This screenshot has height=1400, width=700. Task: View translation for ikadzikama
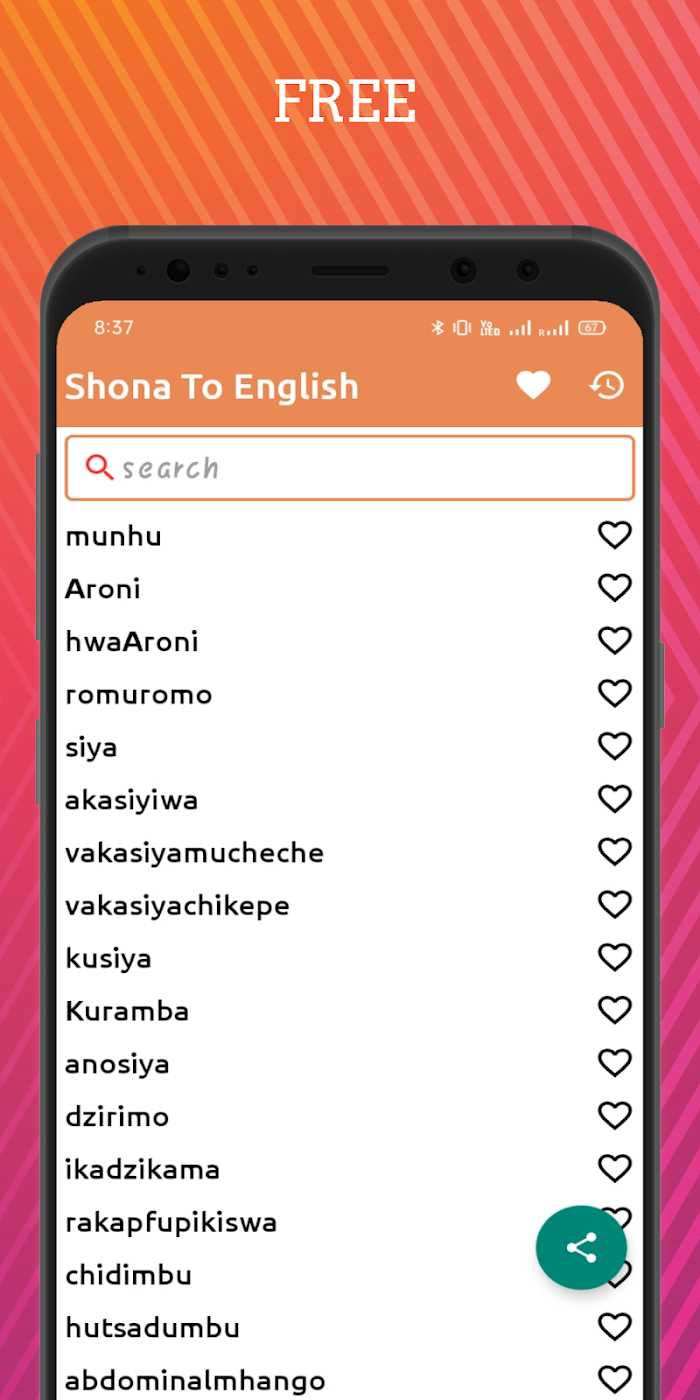[x=142, y=1170]
